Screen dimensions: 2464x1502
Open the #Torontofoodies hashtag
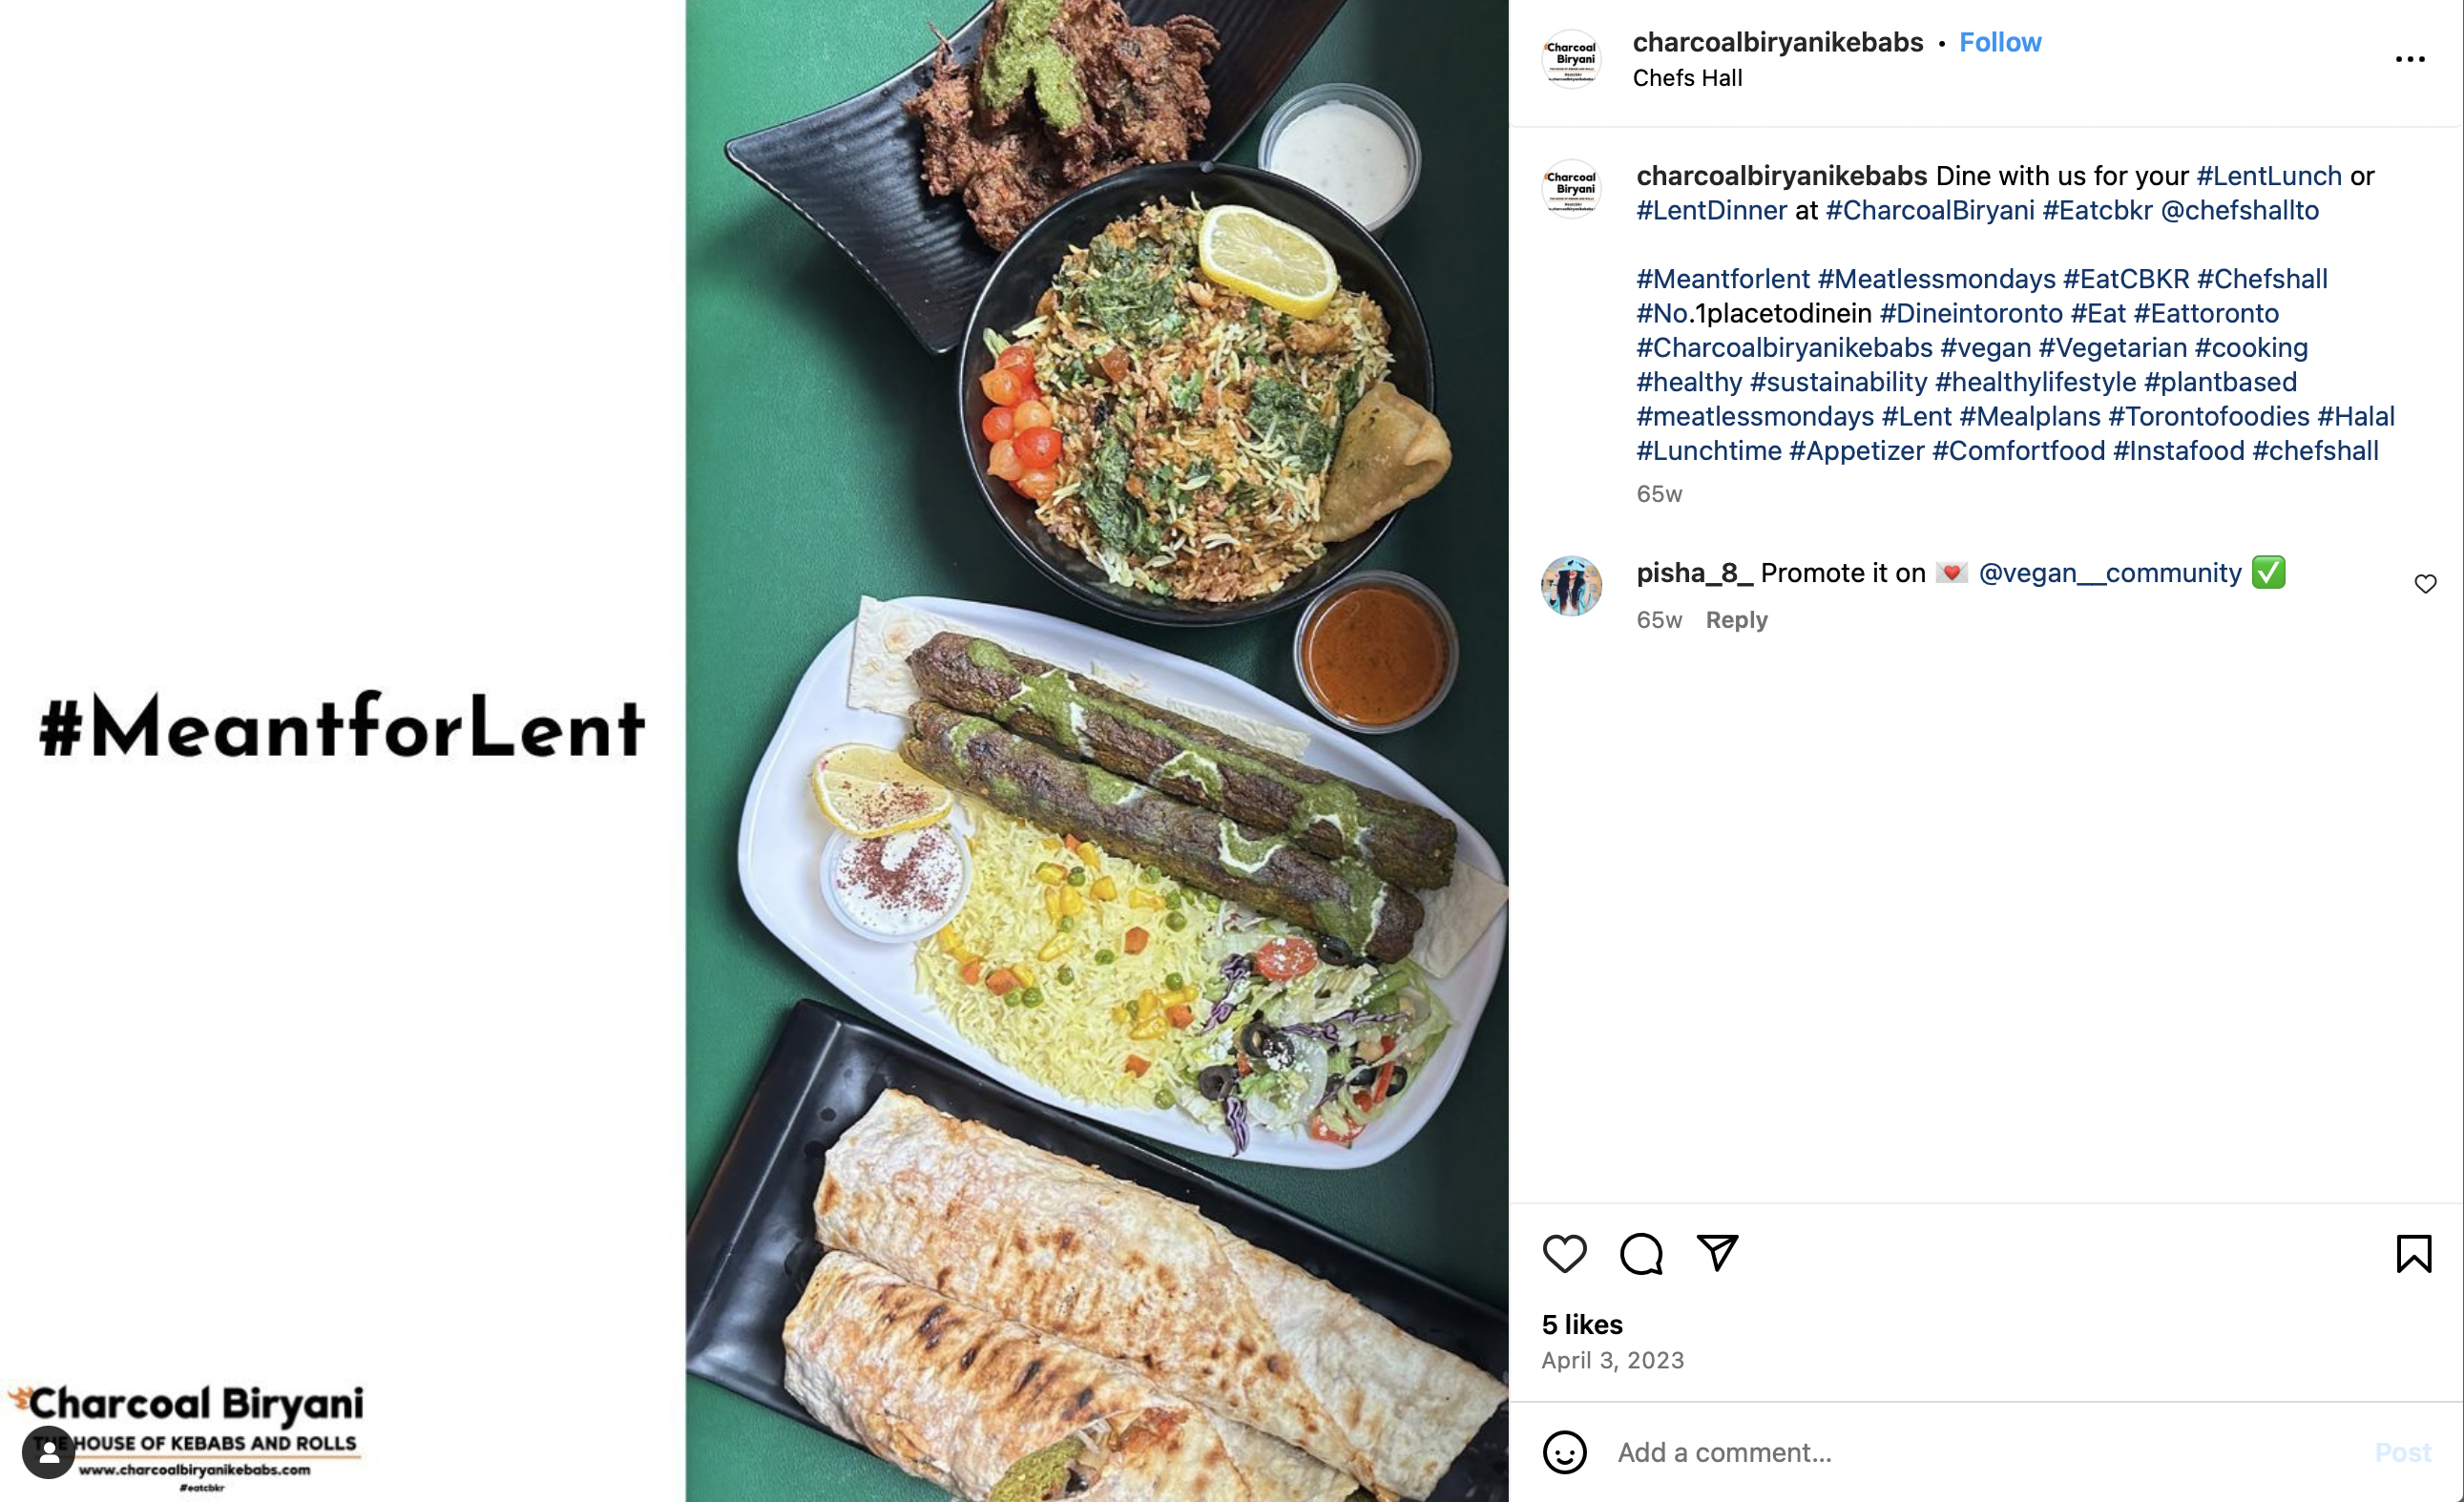pos(2208,416)
